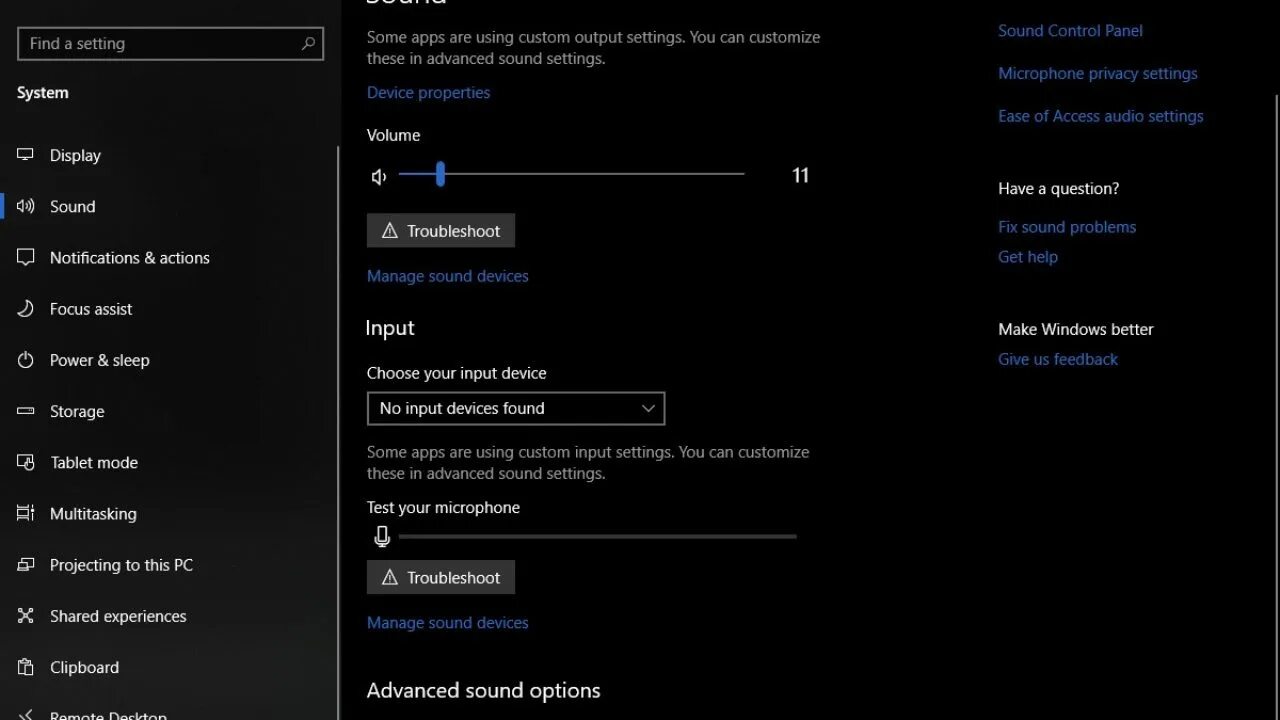Mute output using volume speaker icon
1280x720 pixels.
click(x=379, y=177)
